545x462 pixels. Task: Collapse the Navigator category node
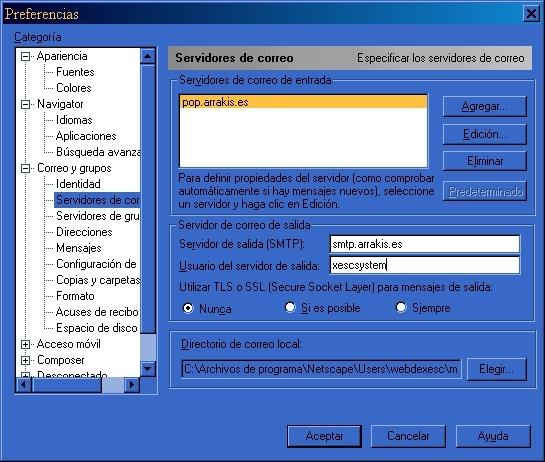point(25,104)
